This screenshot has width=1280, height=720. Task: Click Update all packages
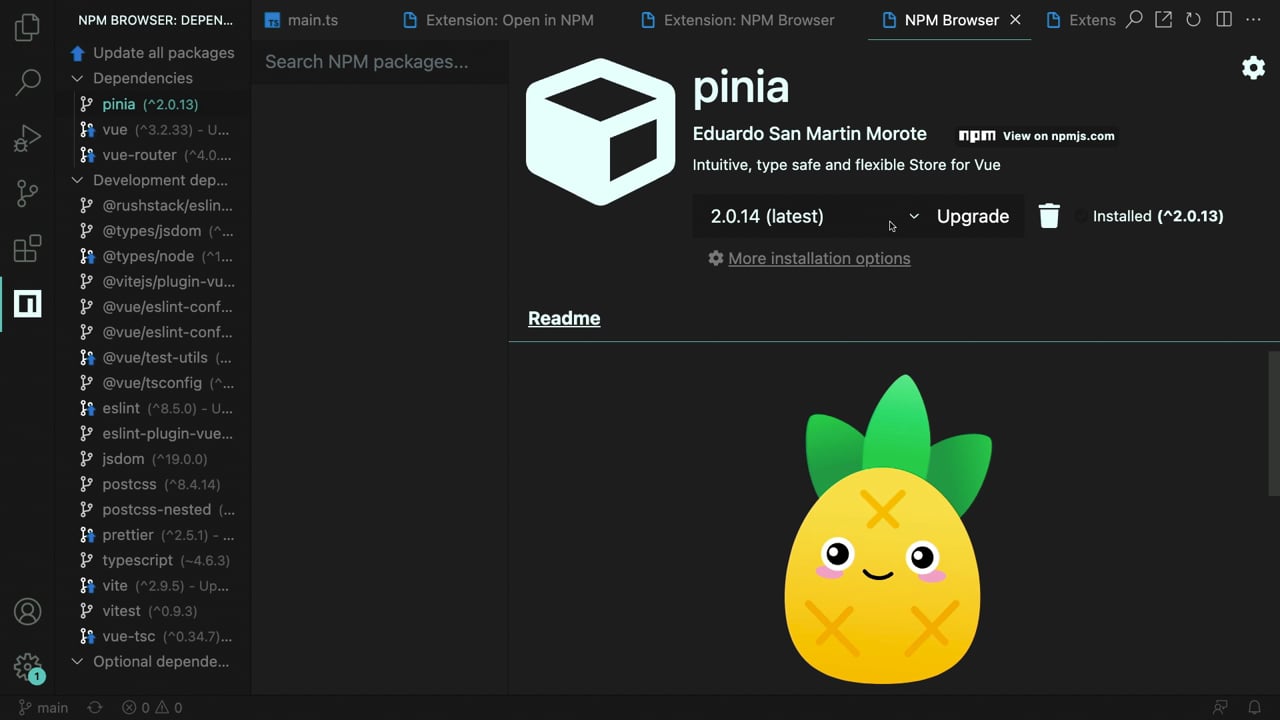[163, 53]
